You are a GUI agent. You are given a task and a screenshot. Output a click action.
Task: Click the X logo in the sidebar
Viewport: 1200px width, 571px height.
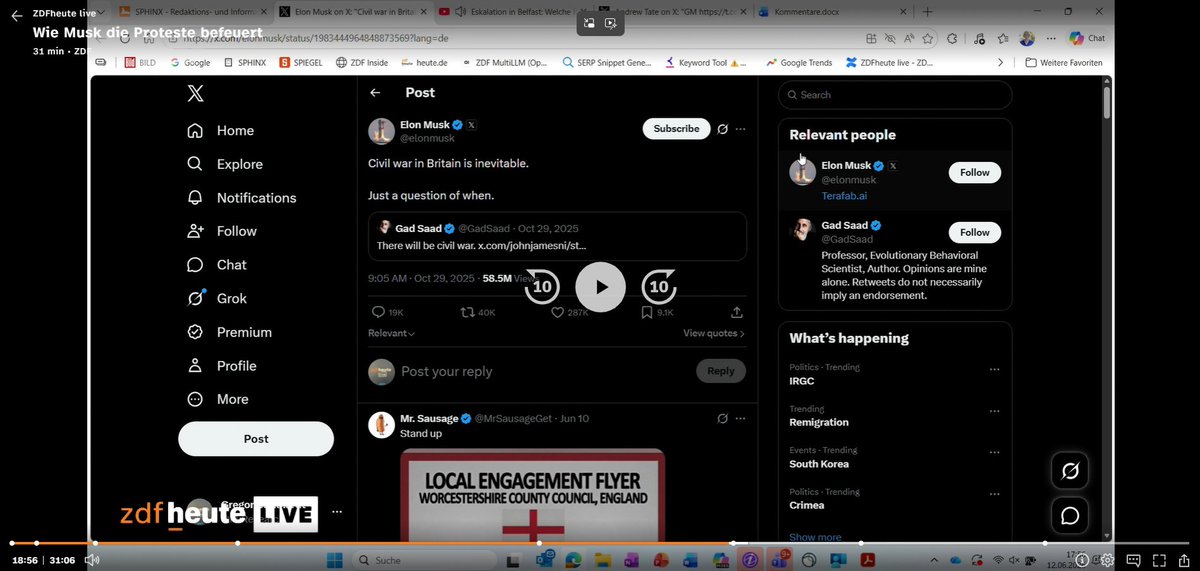click(195, 94)
